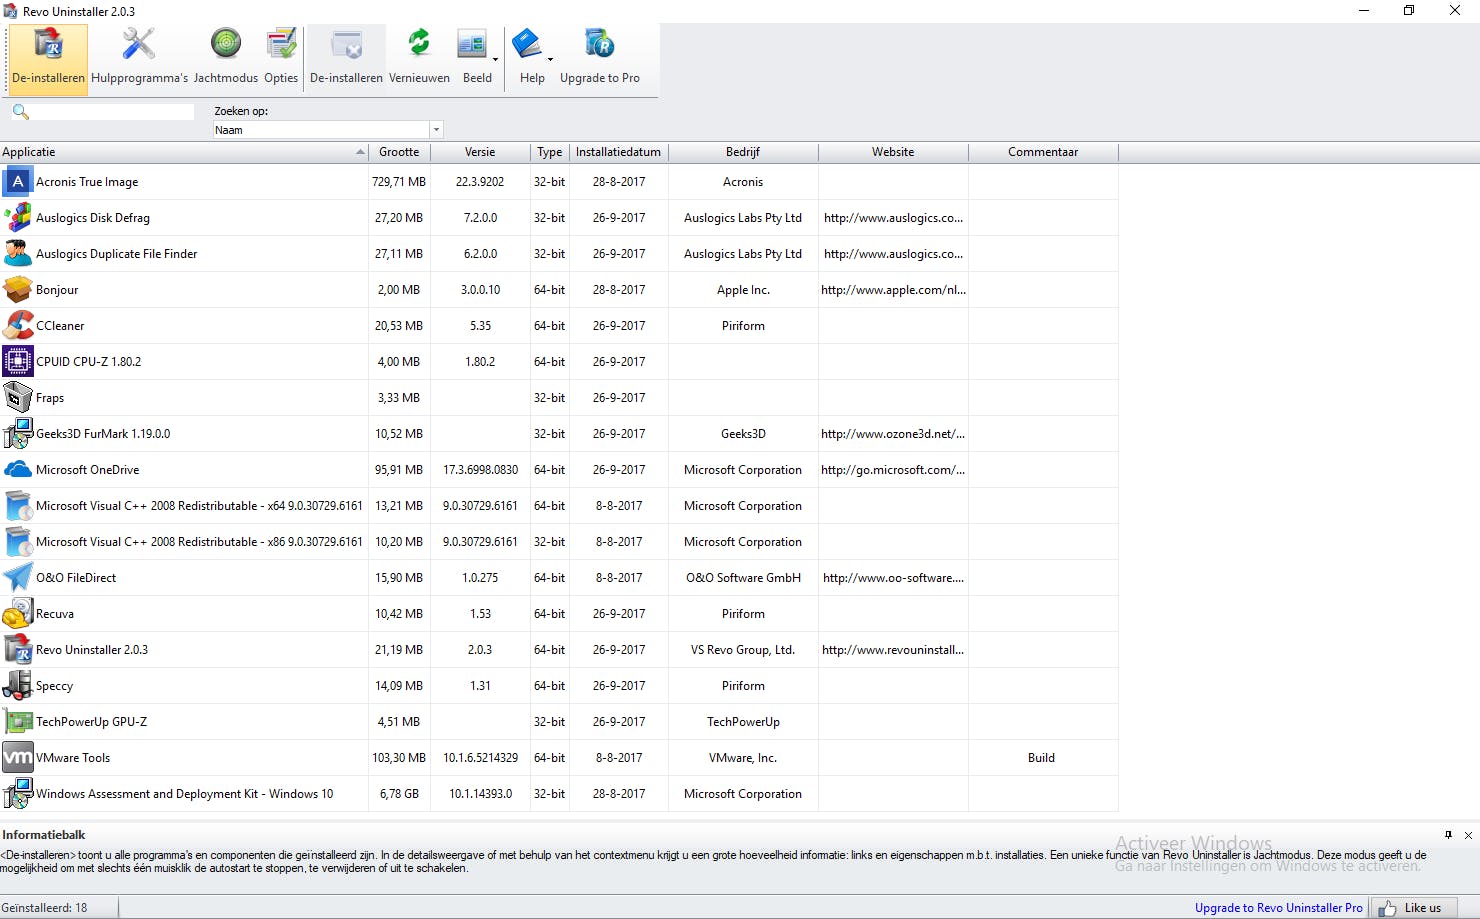The width and height of the screenshot is (1480, 919).
Task: Sort list by Grootte column header
Action: pyautogui.click(x=399, y=152)
